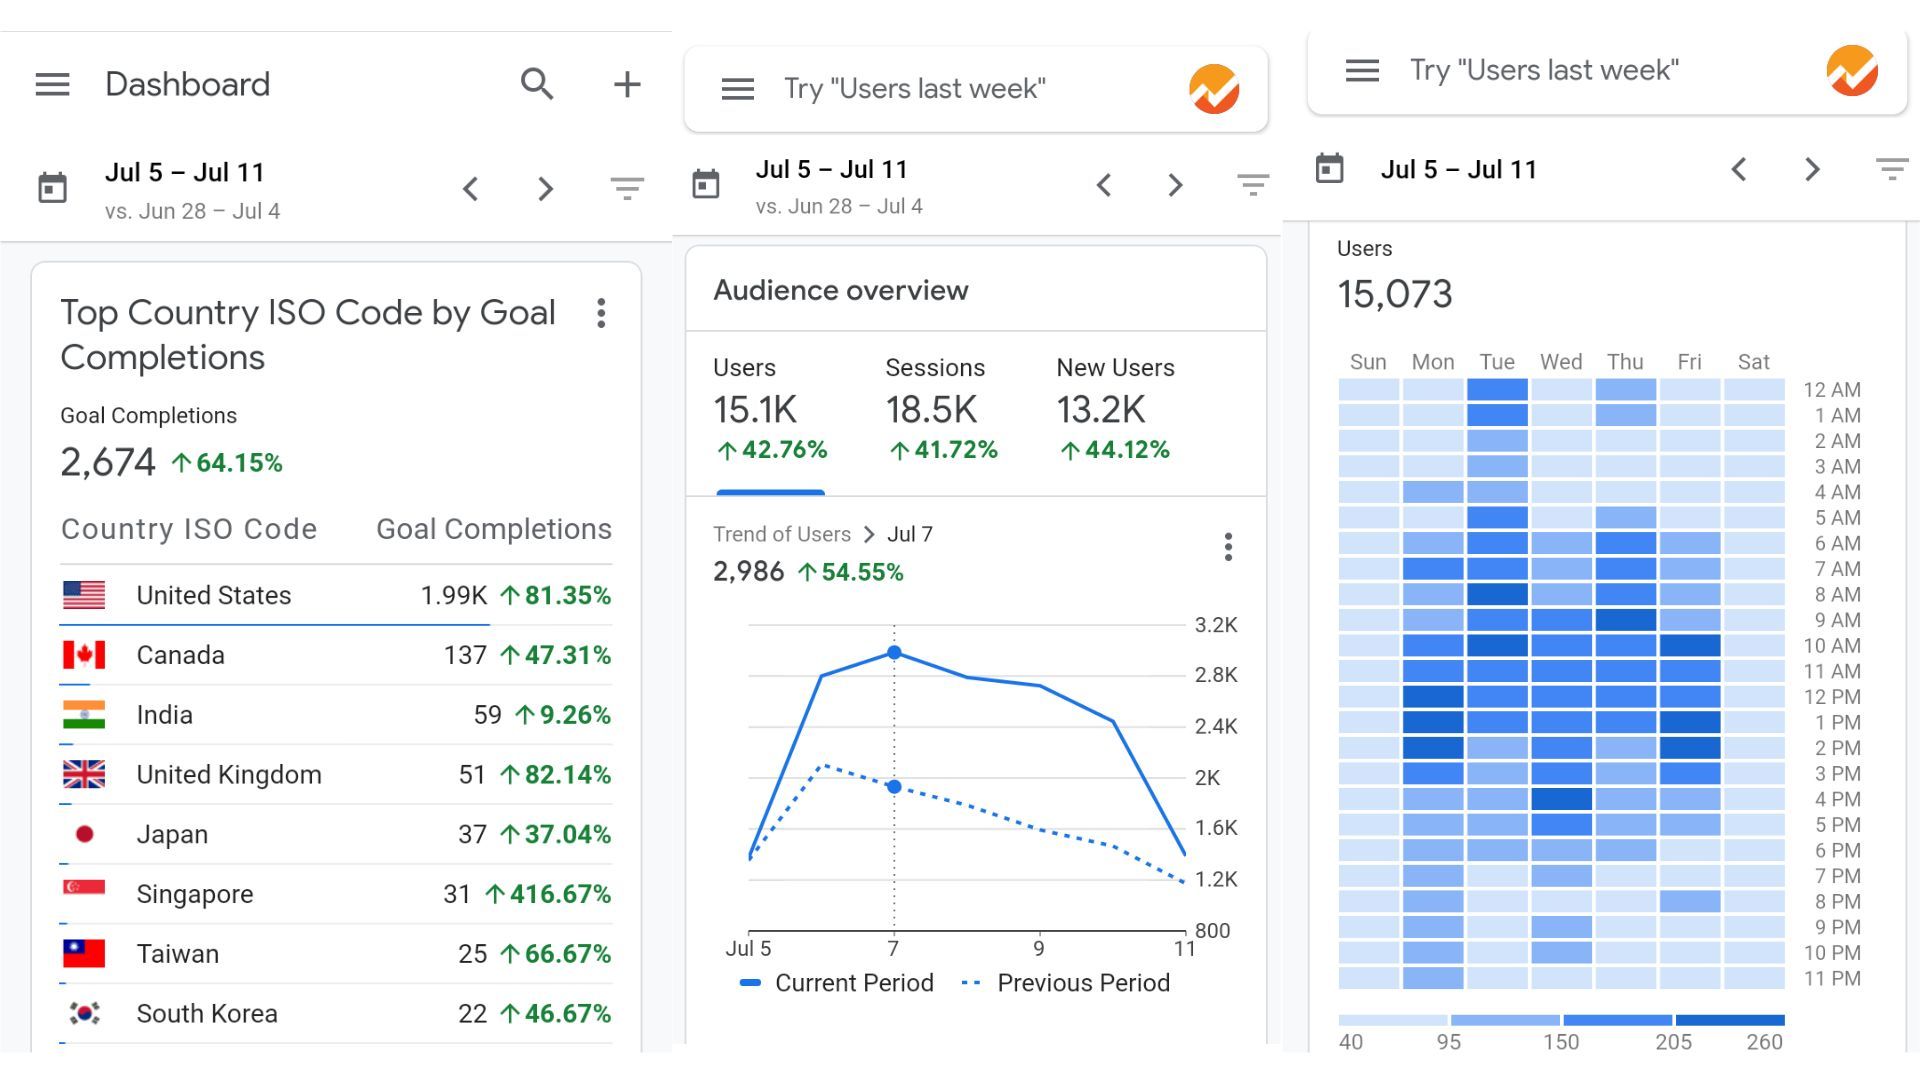Viewport: 1920px width, 1080px height.
Task: Go to the next date range with right chevron
Action: coord(545,189)
